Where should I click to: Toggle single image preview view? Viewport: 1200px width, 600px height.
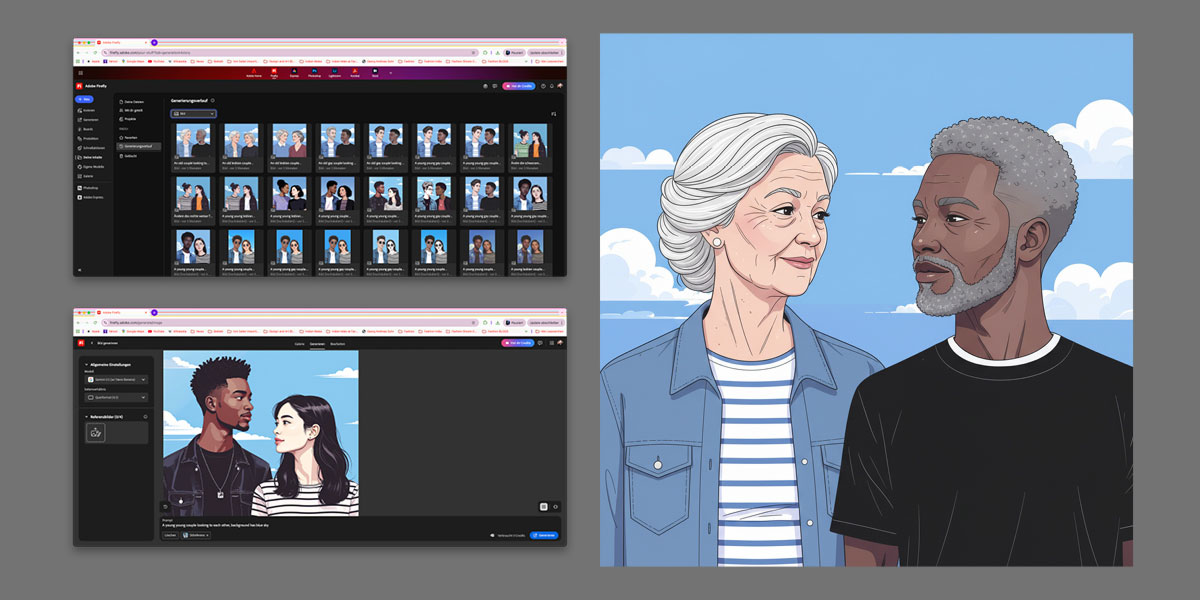pyautogui.click(x=554, y=507)
